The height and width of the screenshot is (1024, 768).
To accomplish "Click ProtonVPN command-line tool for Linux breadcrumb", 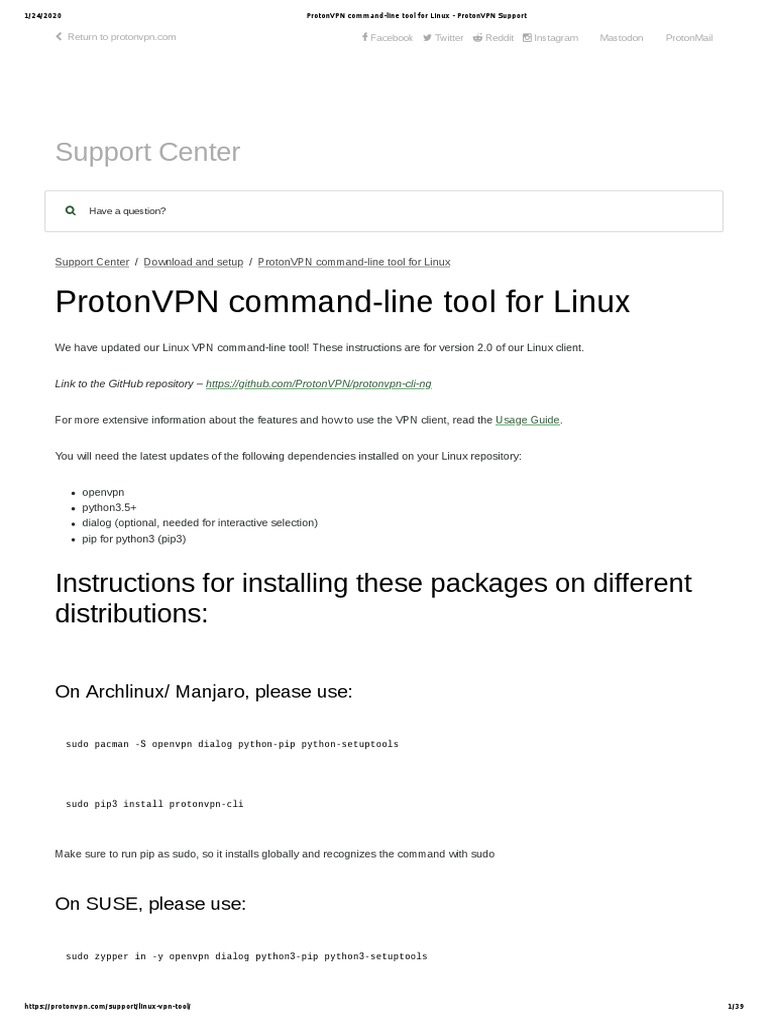I will (354, 262).
